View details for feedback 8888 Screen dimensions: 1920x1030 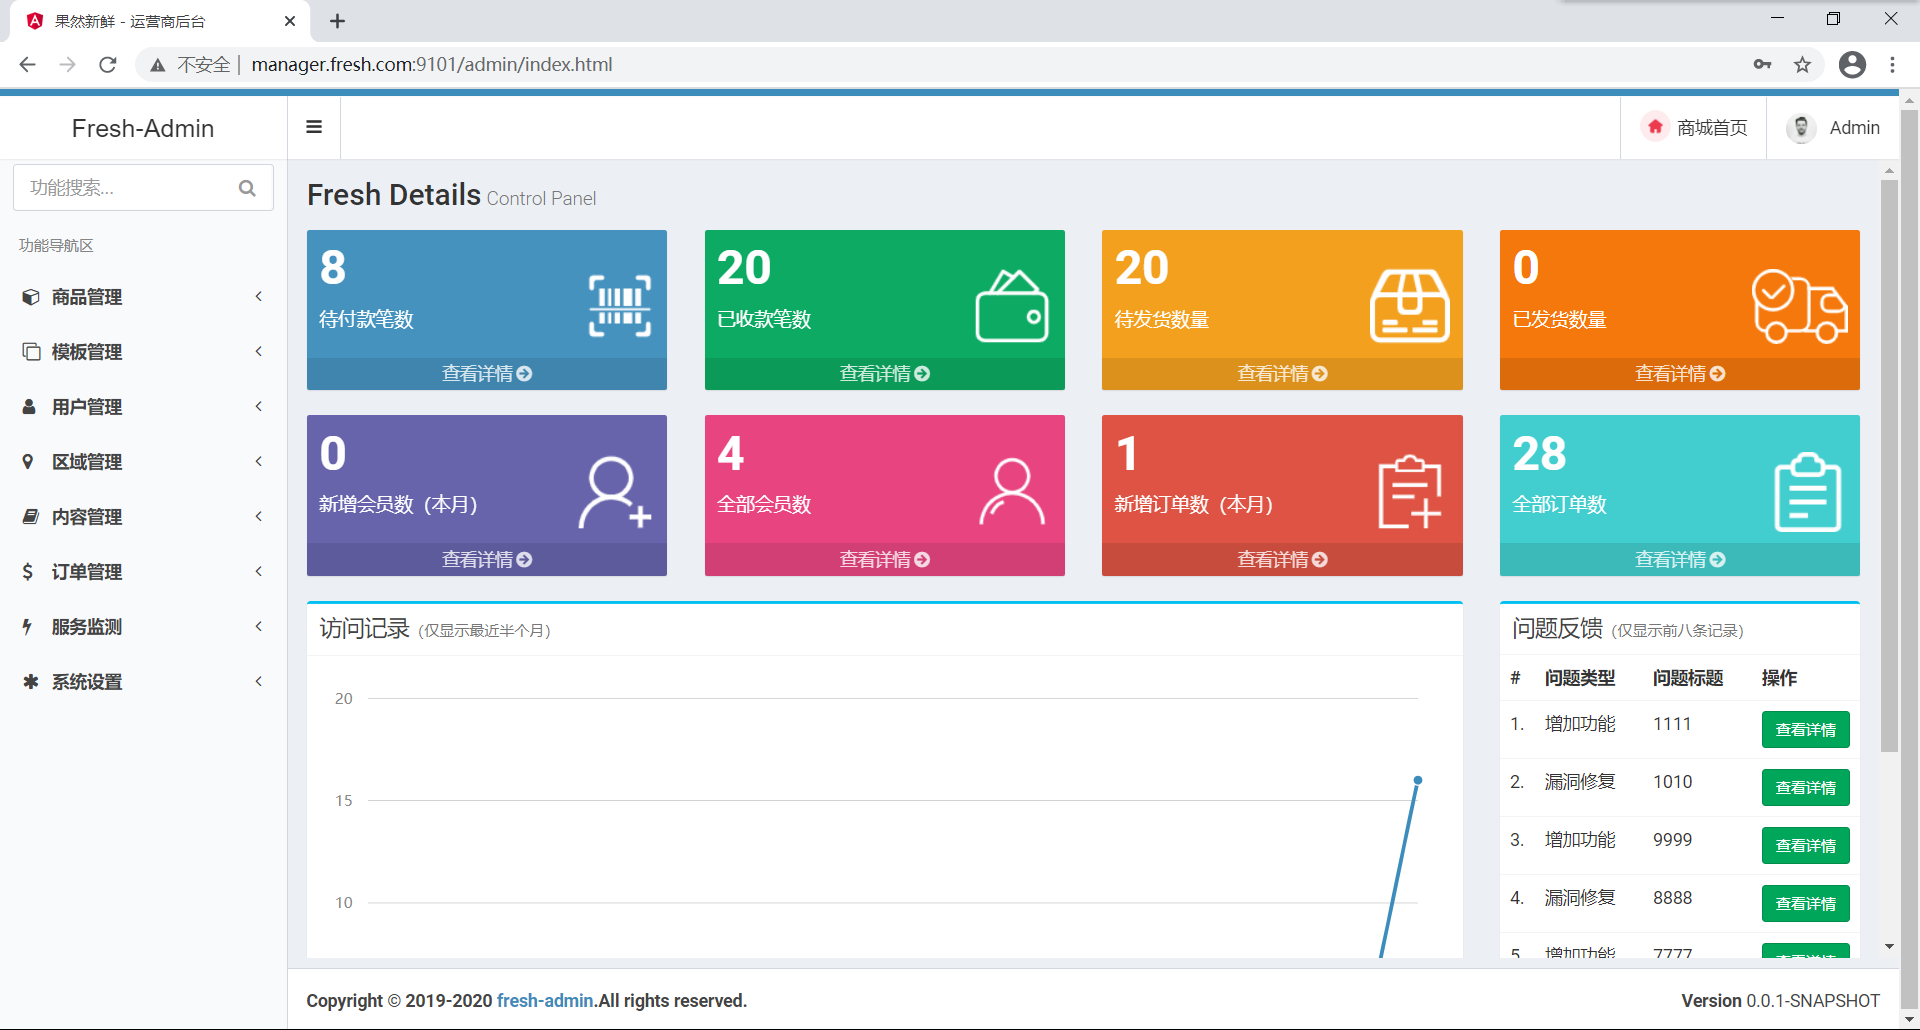pos(1805,904)
